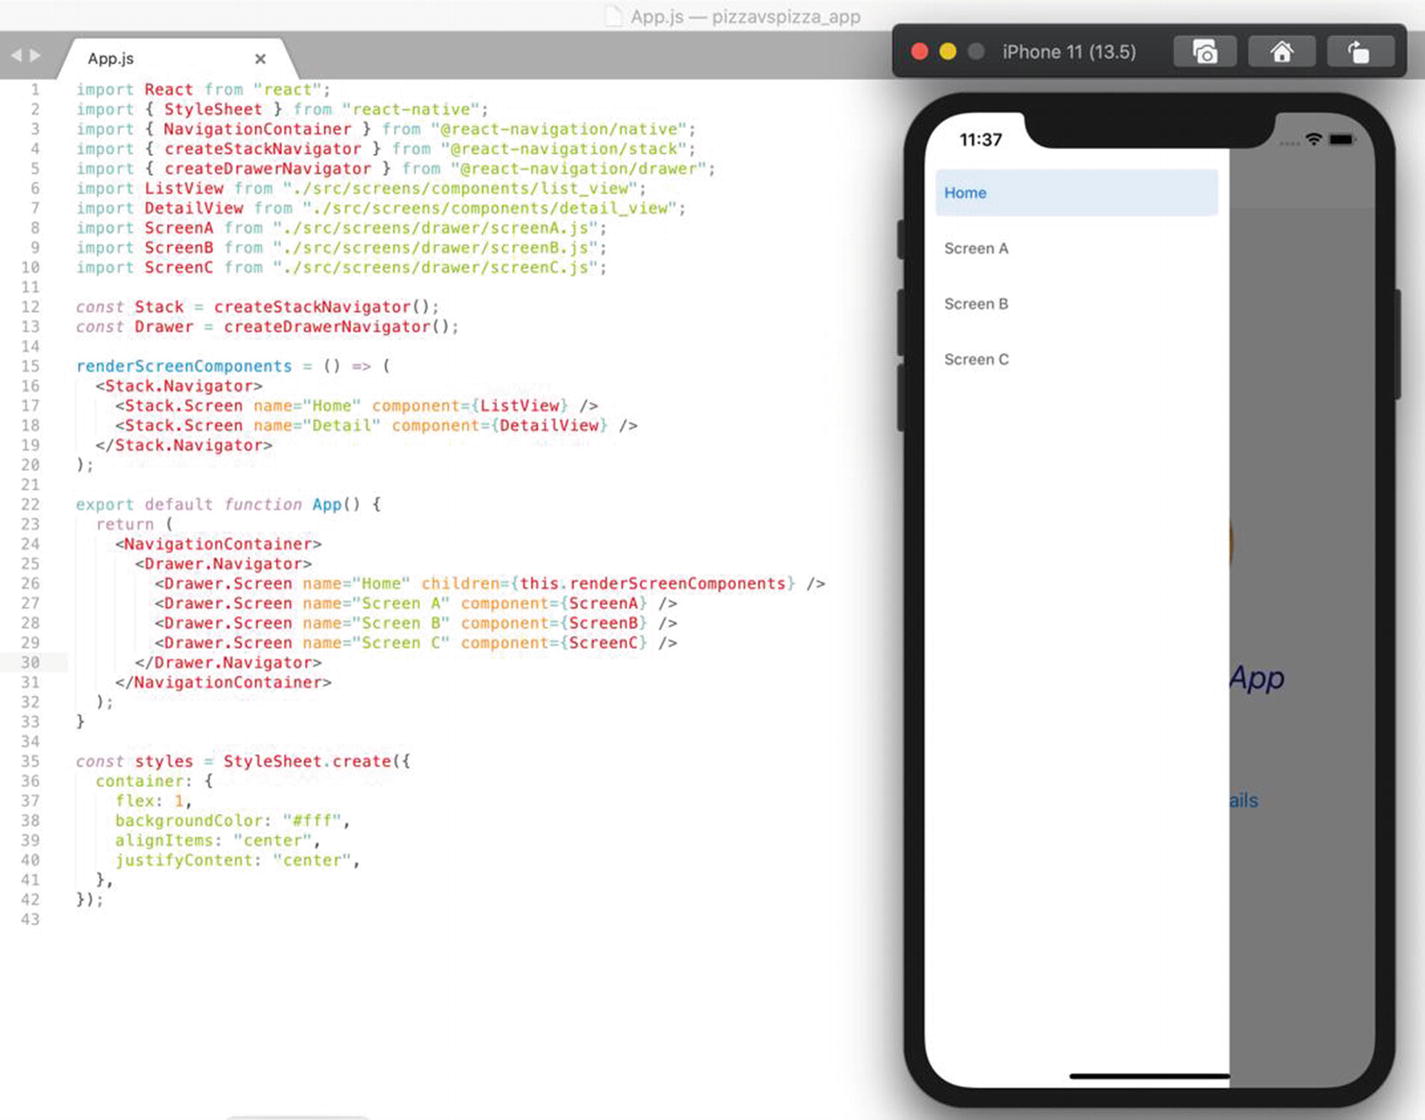
Task: Open Screen A from the drawer
Action: [1076, 248]
